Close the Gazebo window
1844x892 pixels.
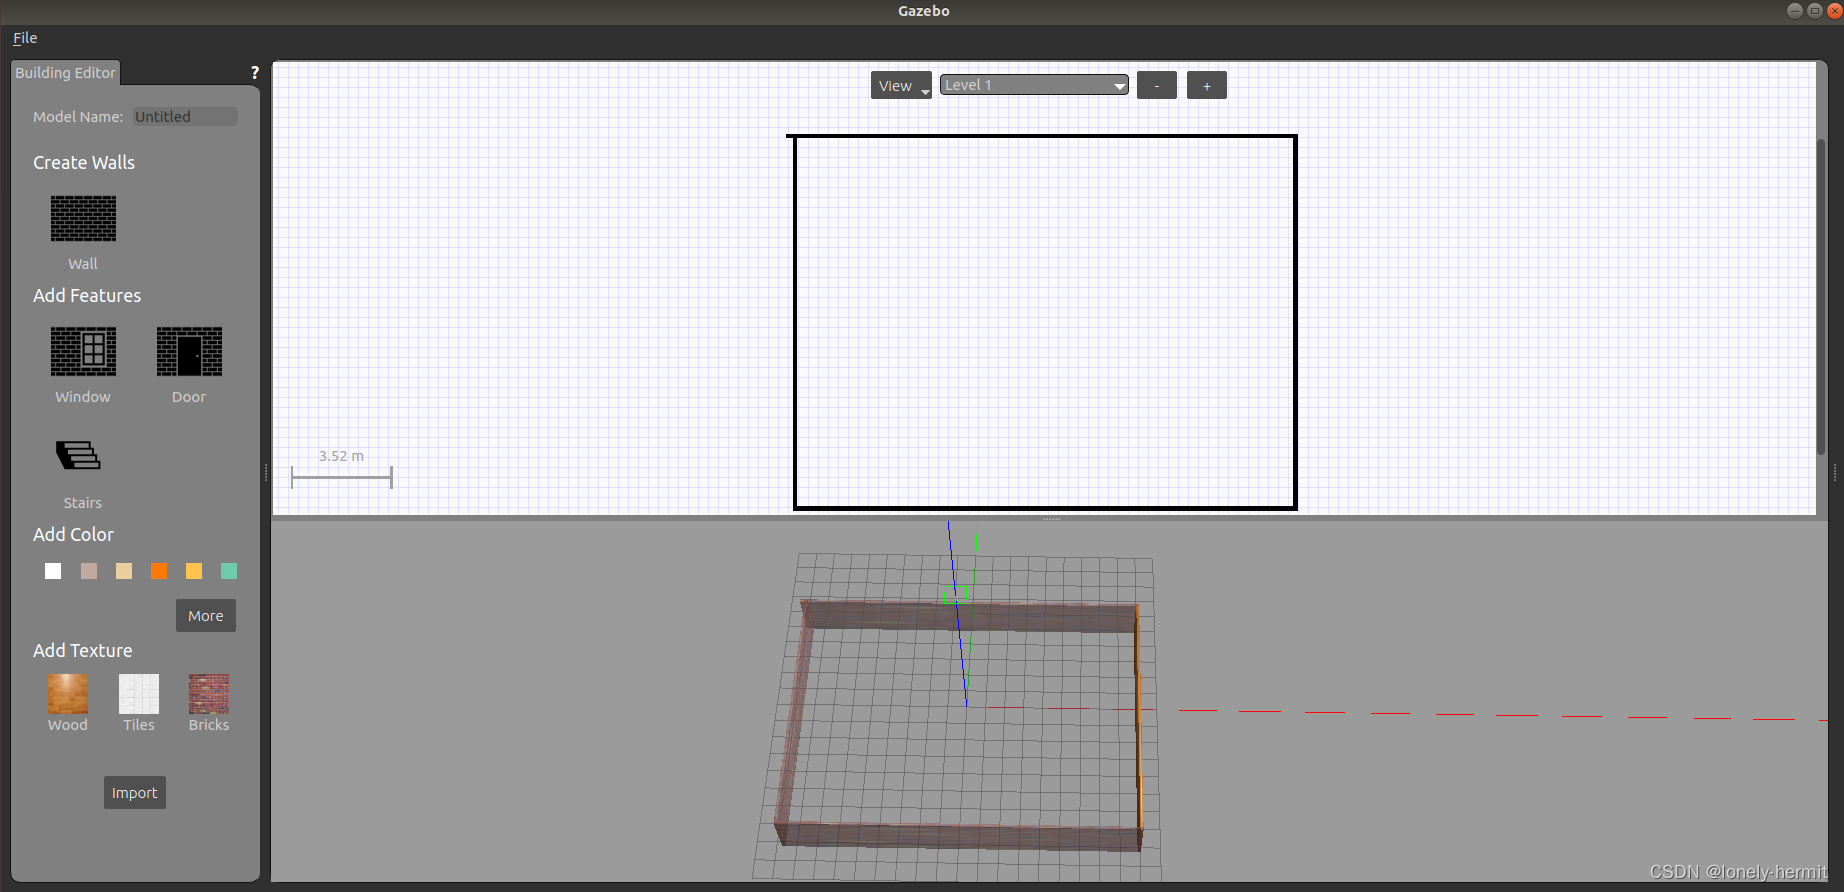(x=1835, y=11)
